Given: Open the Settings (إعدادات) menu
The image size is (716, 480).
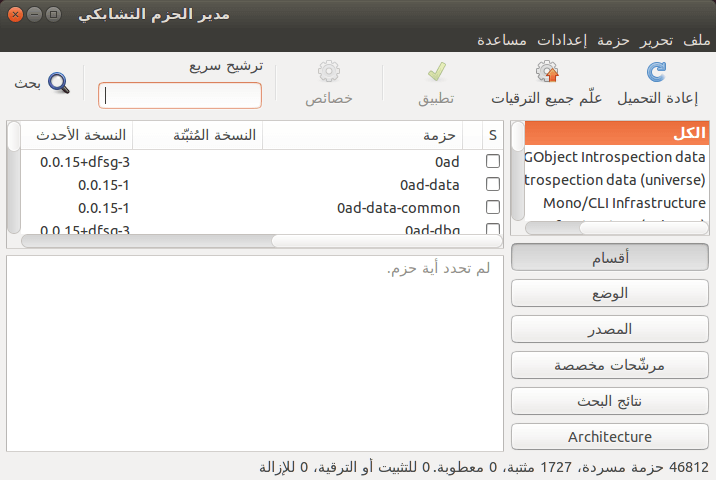Looking at the screenshot, I should (x=562, y=40).
